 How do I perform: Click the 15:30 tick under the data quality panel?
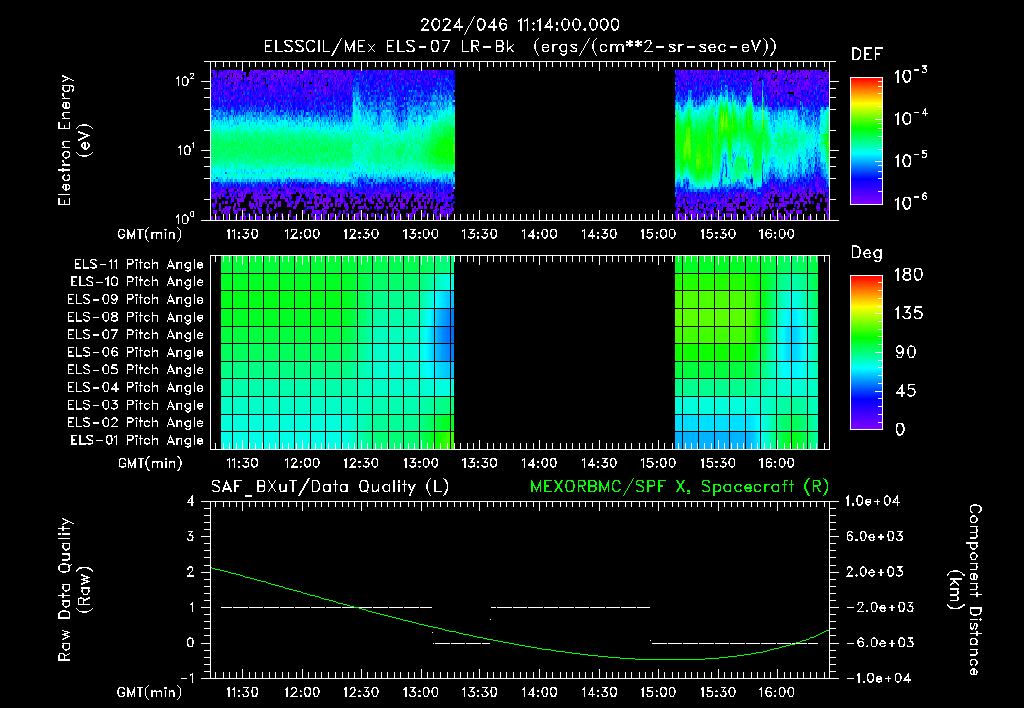pyautogui.click(x=717, y=692)
